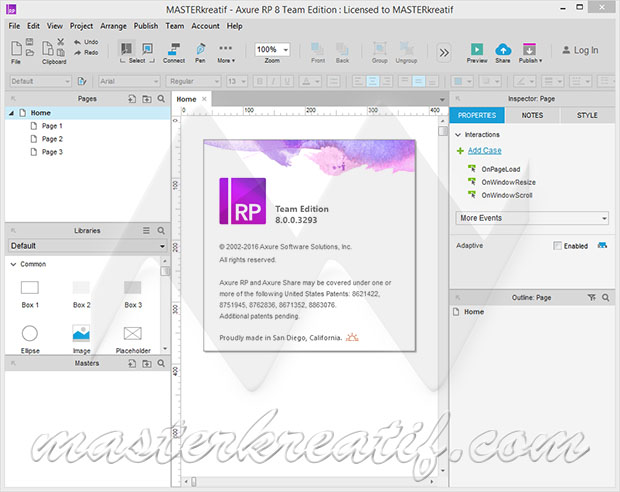Screen dimensions: 620x492
Task: Open the Arrange menu
Action: point(113,26)
